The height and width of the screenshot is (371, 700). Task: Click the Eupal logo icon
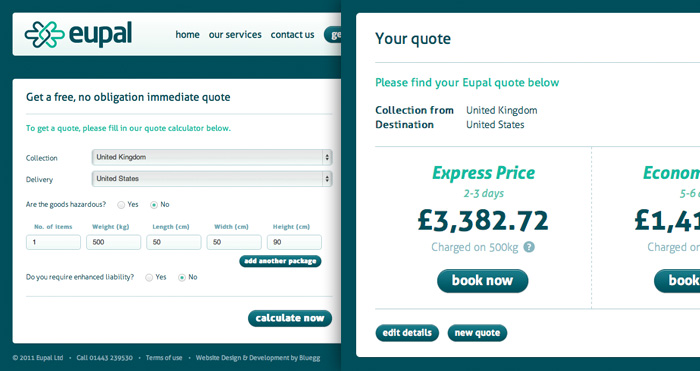pyautogui.click(x=45, y=34)
